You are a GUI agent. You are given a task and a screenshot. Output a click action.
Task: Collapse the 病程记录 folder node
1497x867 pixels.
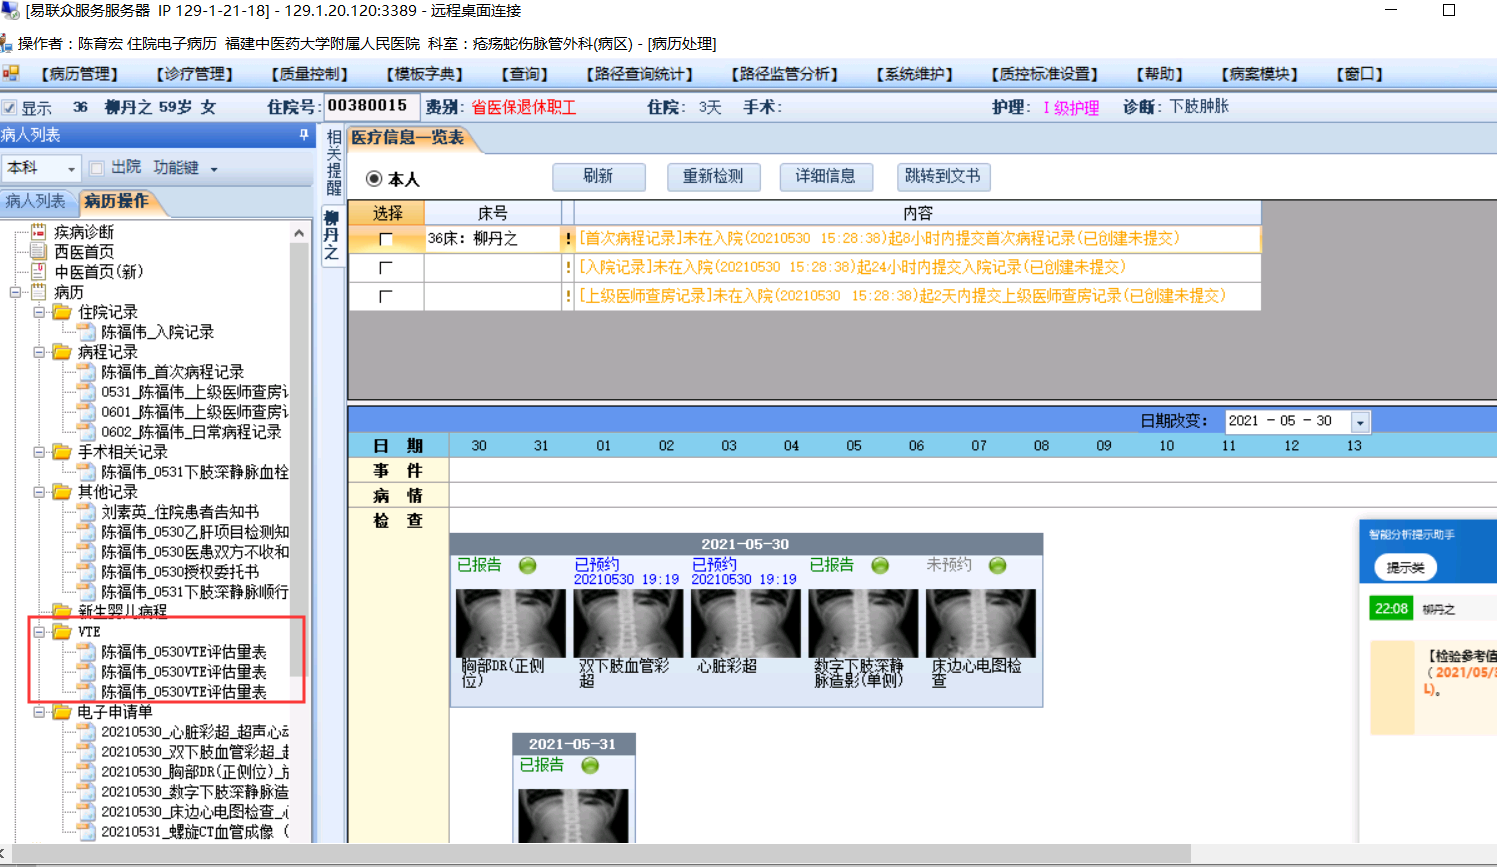pos(39,352)
